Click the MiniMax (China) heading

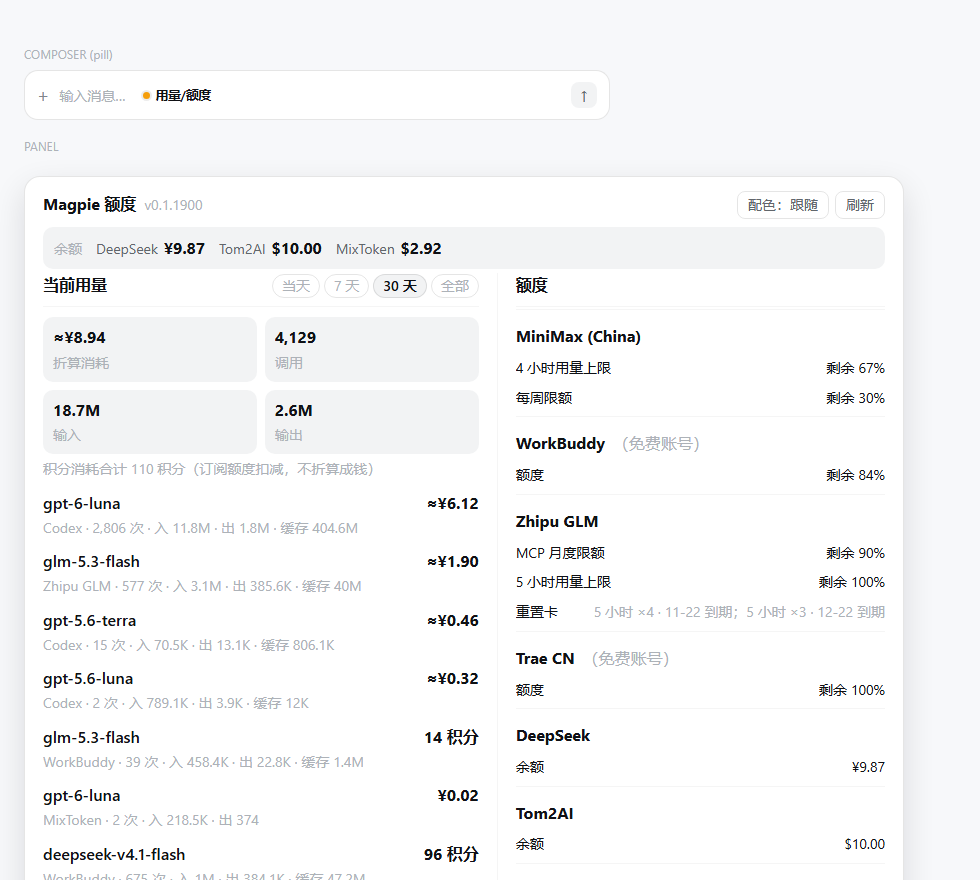tap(578, 337)
